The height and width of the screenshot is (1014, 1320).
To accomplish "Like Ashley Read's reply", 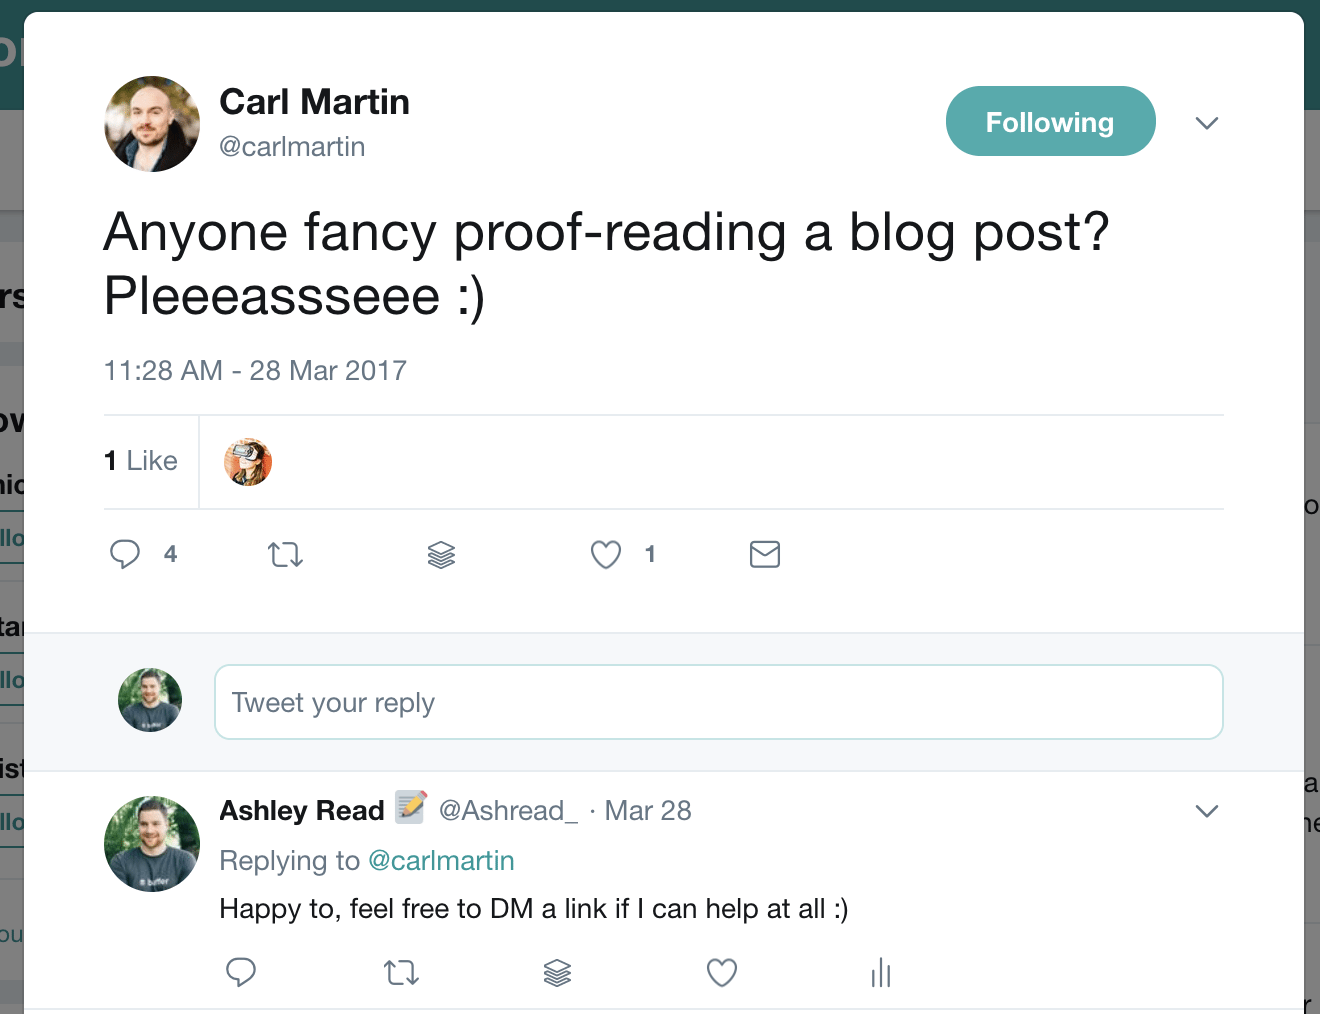I will point(722,972).
